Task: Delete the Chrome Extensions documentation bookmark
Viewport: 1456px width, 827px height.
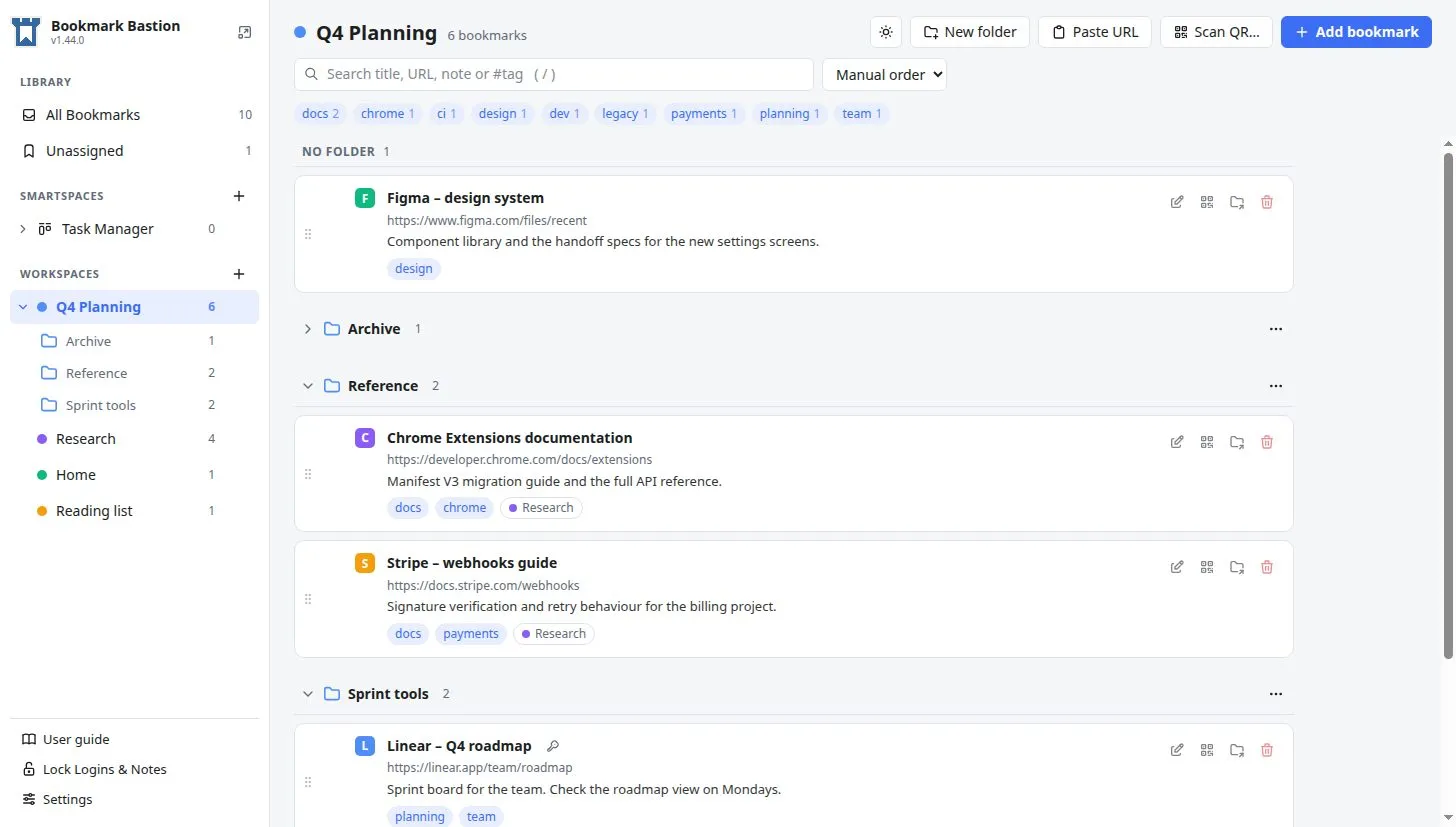Action: click(1267, 442)
